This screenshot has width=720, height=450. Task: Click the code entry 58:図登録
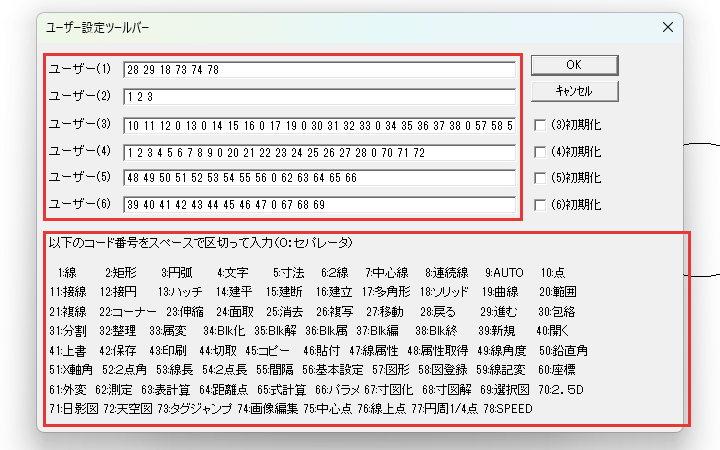pos(443,370)
